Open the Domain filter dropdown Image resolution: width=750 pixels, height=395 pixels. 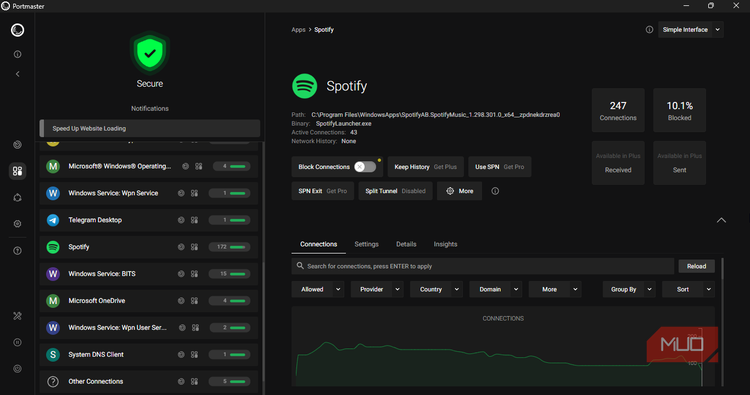[x=496, y=289]
